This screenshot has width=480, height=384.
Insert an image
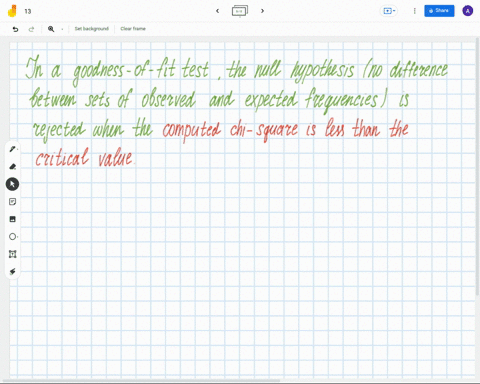[12, 219]
